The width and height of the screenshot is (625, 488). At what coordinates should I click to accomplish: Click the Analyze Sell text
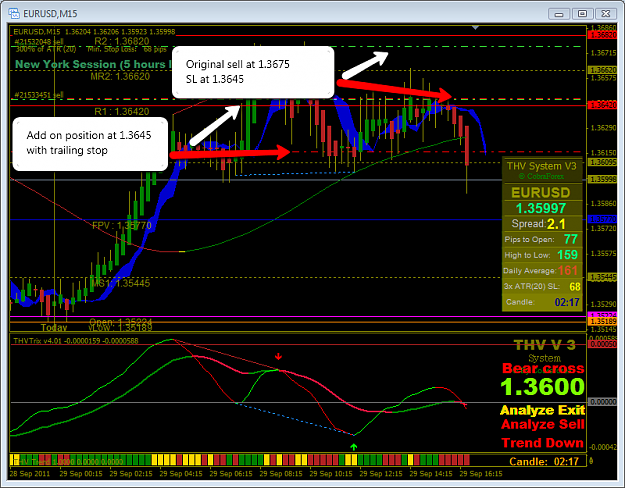coord(542,424)
